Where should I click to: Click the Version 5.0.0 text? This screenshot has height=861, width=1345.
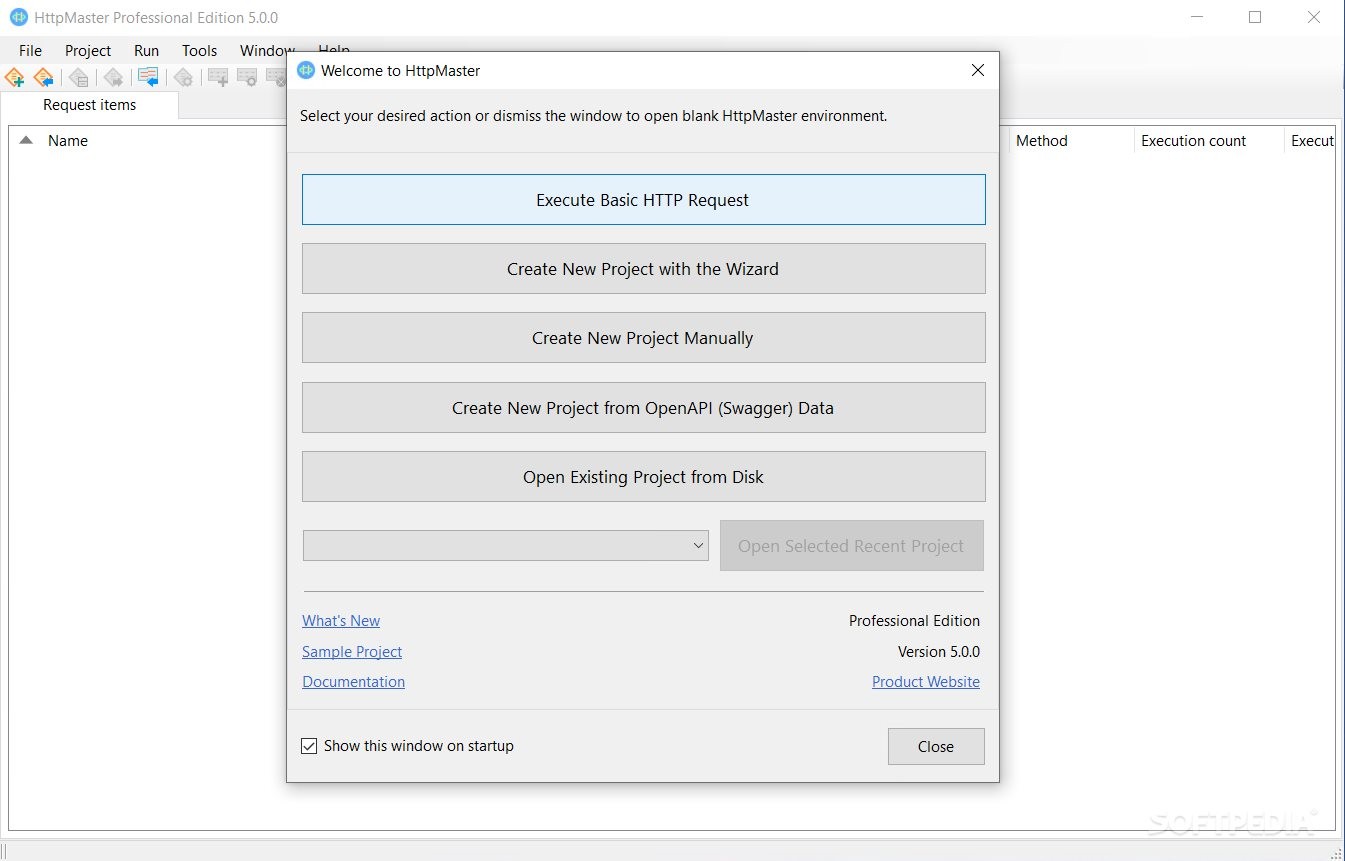tap(939, 652)
